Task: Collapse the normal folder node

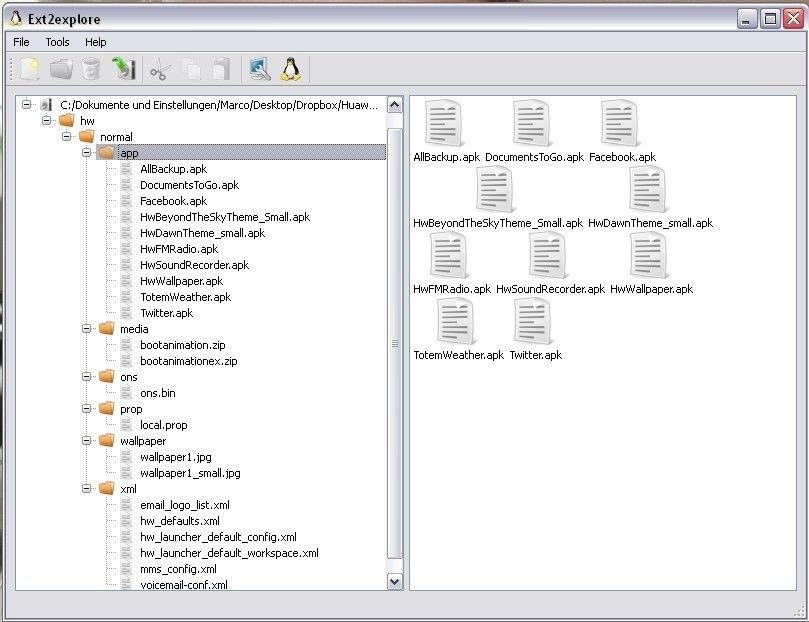Action: 67,137
